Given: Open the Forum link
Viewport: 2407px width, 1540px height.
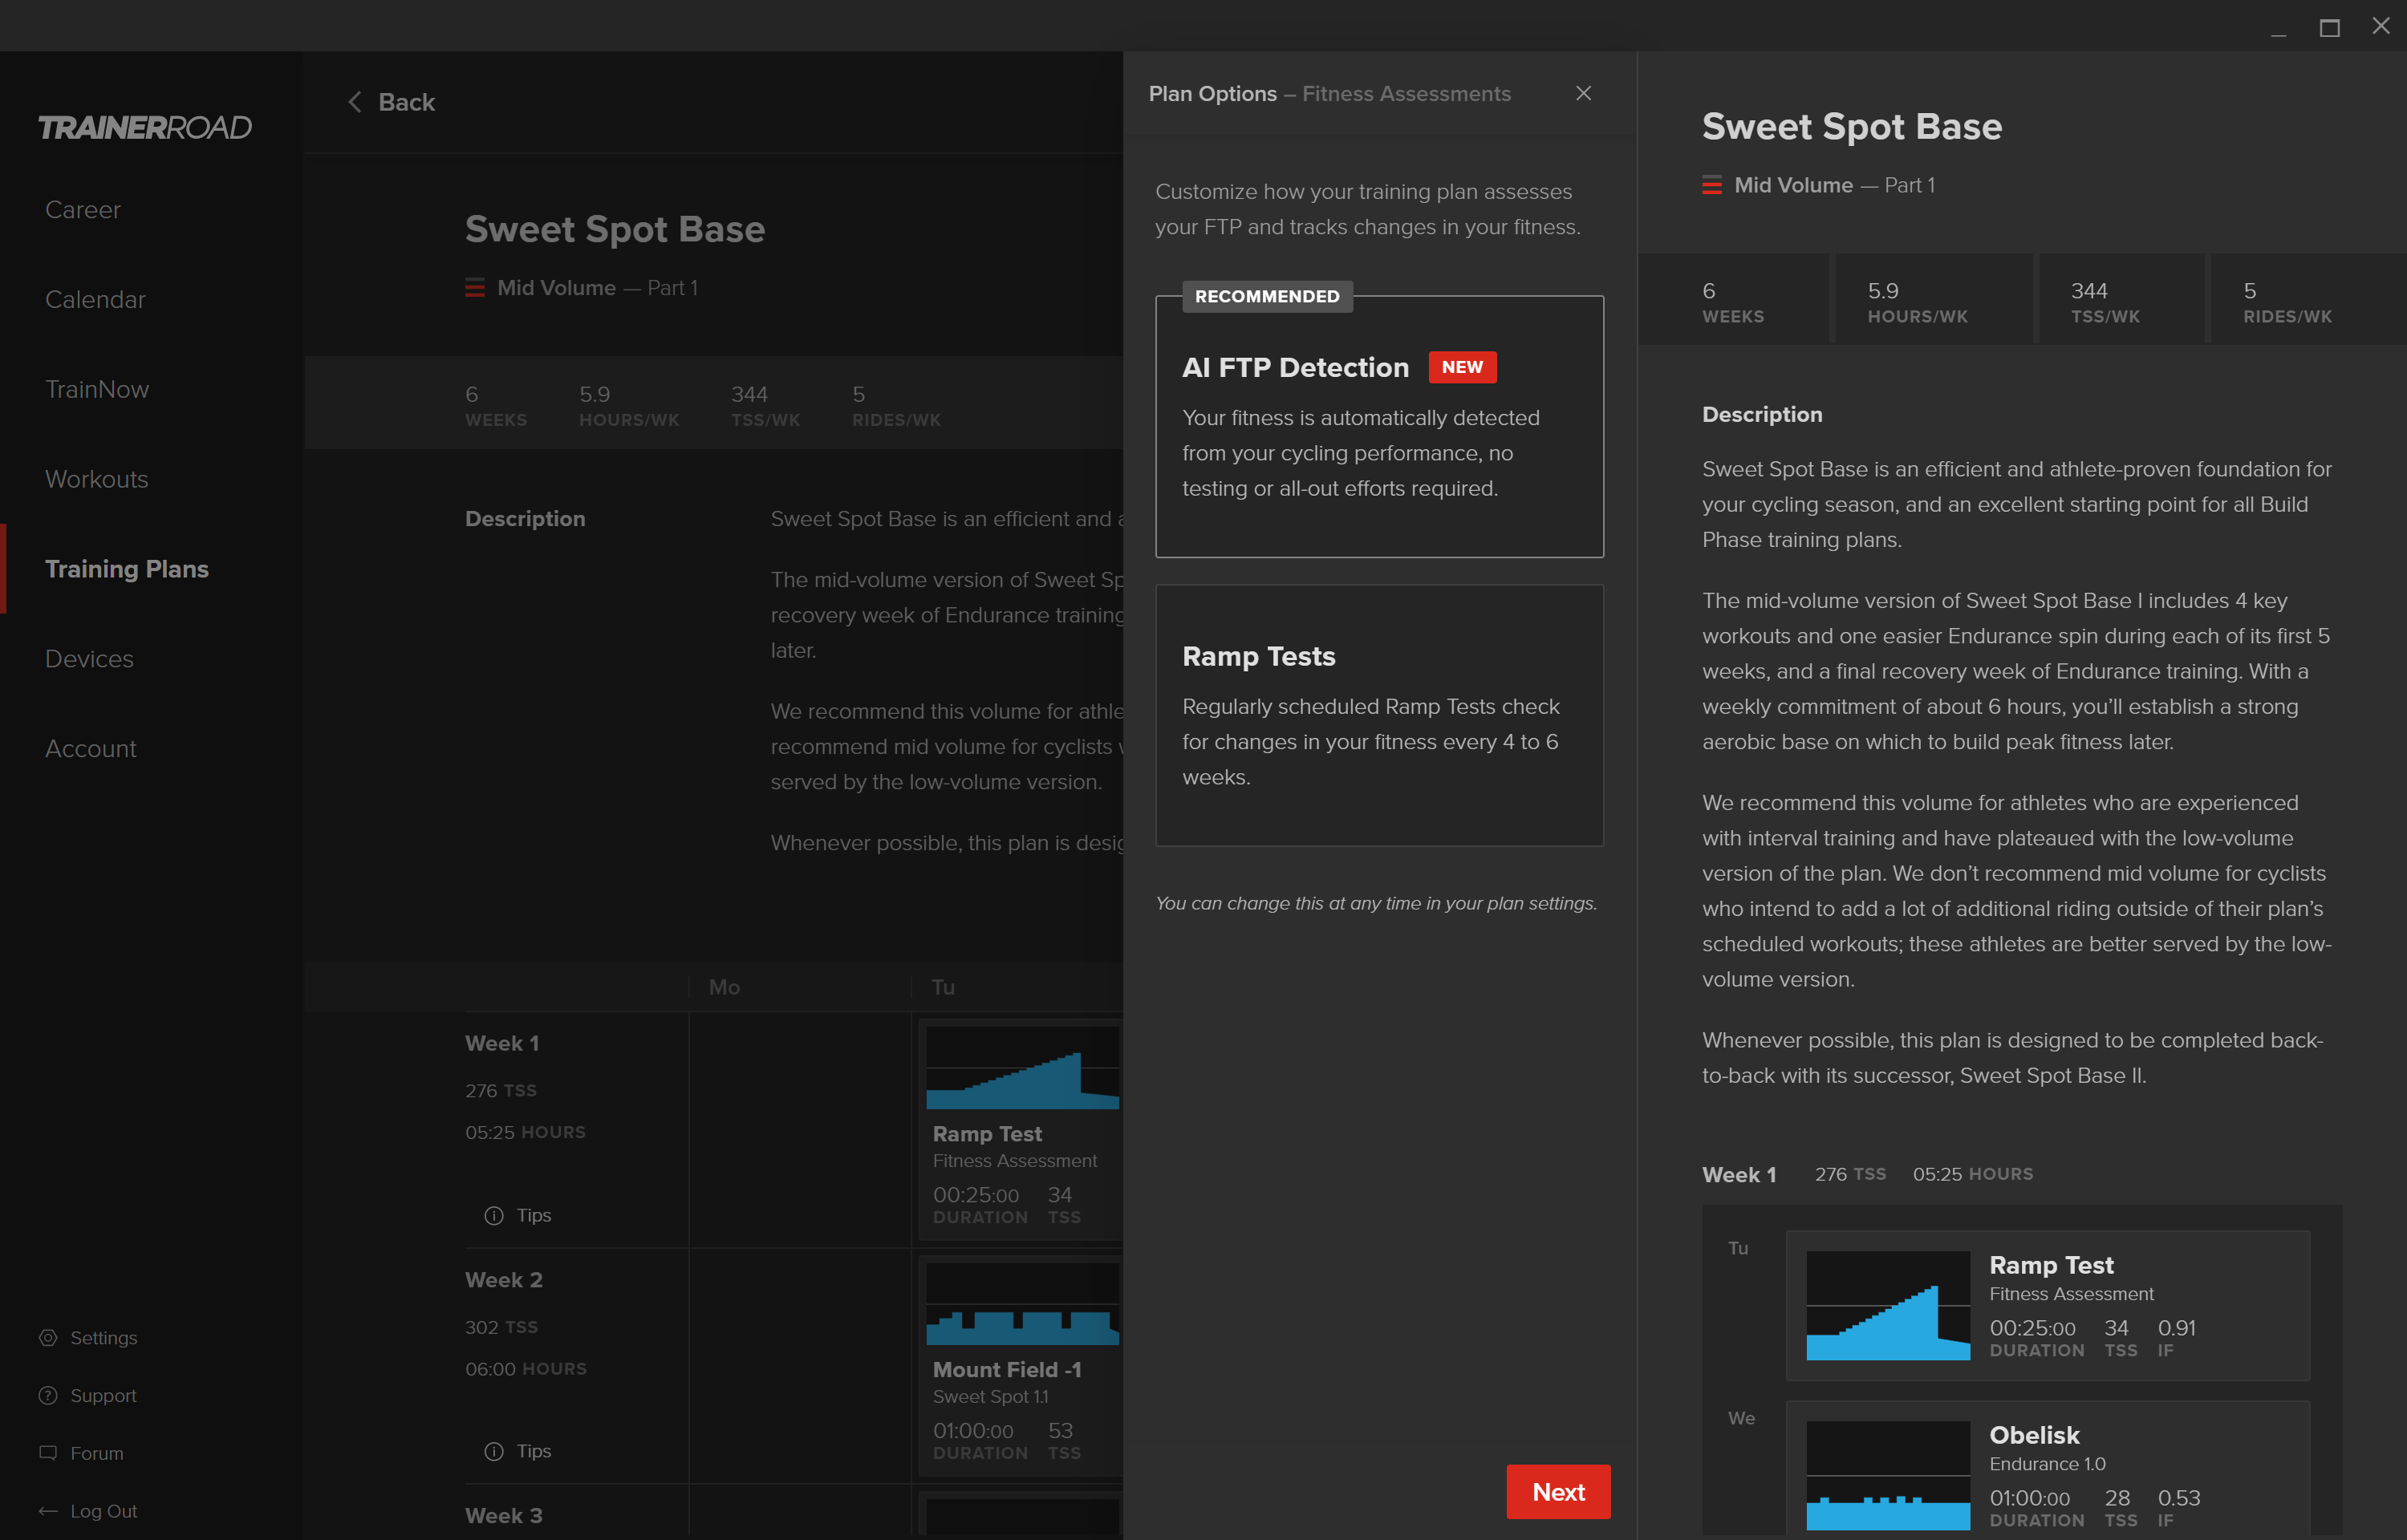Looking at the screenshot, I should (x=97, y=1453).
